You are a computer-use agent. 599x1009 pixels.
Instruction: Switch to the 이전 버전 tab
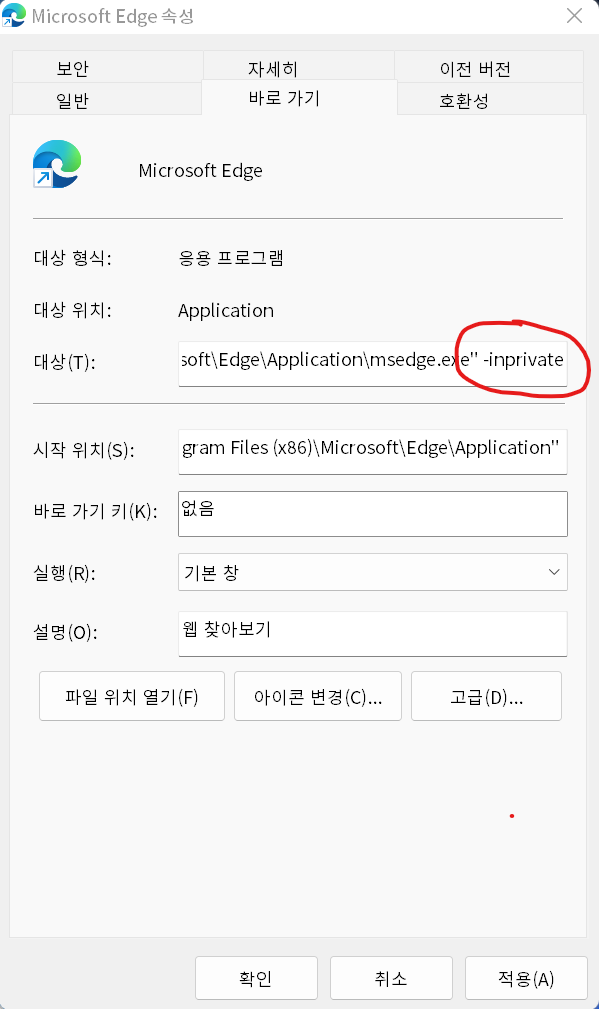[x=489, y=67]
